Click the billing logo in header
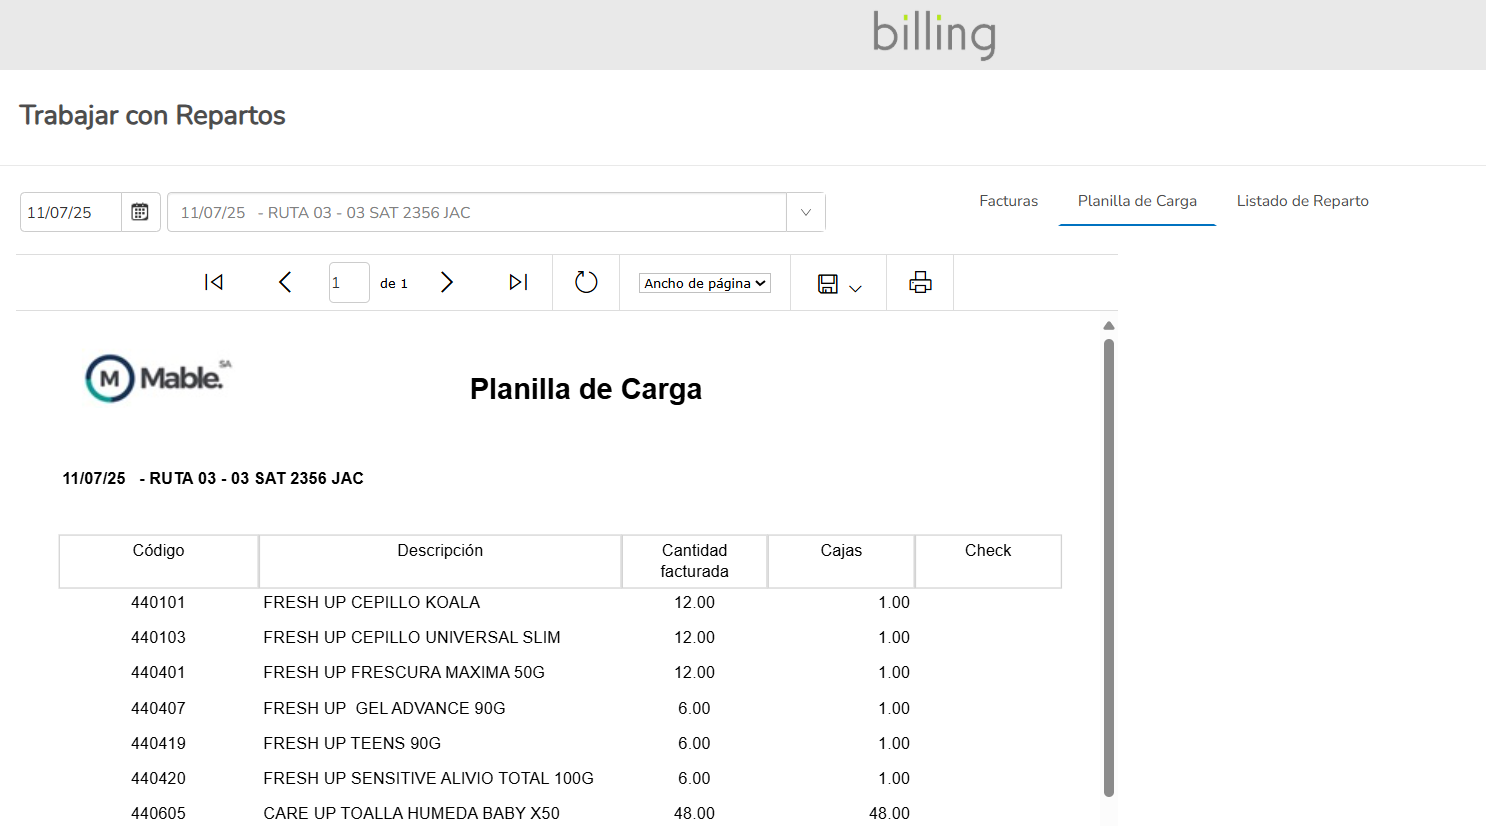Viewport: 1486px width, 826px height. (x=934, y=34)
